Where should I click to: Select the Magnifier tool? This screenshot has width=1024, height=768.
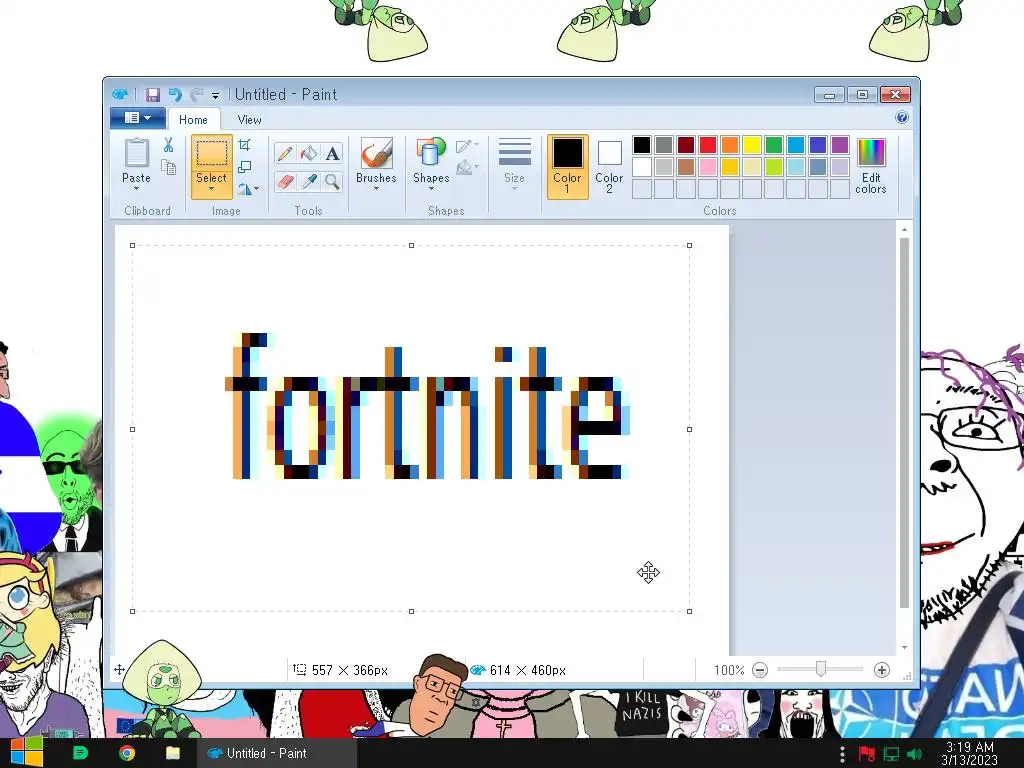pos(332,181)
